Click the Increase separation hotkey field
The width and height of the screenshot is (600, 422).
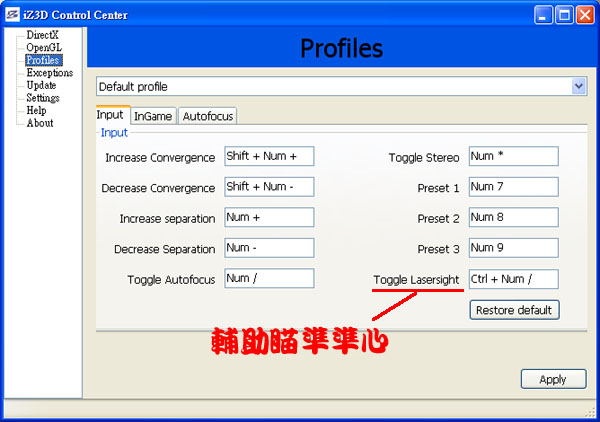(269, 217)
